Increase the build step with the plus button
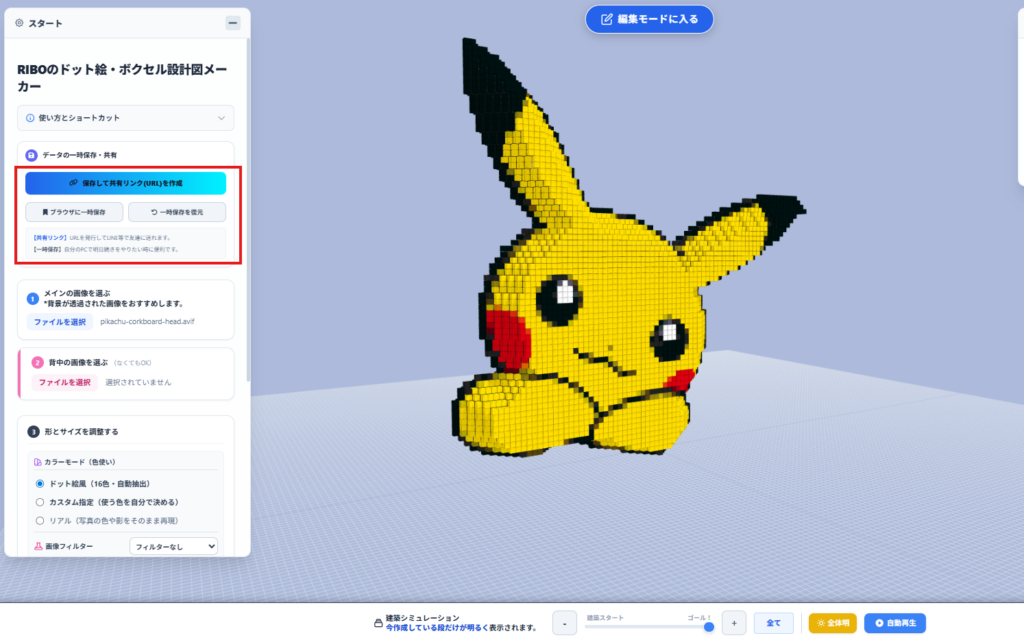 734,623
